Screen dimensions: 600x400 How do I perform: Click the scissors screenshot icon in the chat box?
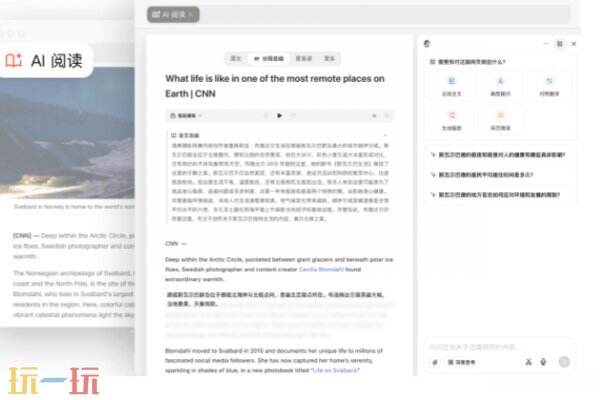click(x=528, y=362)
